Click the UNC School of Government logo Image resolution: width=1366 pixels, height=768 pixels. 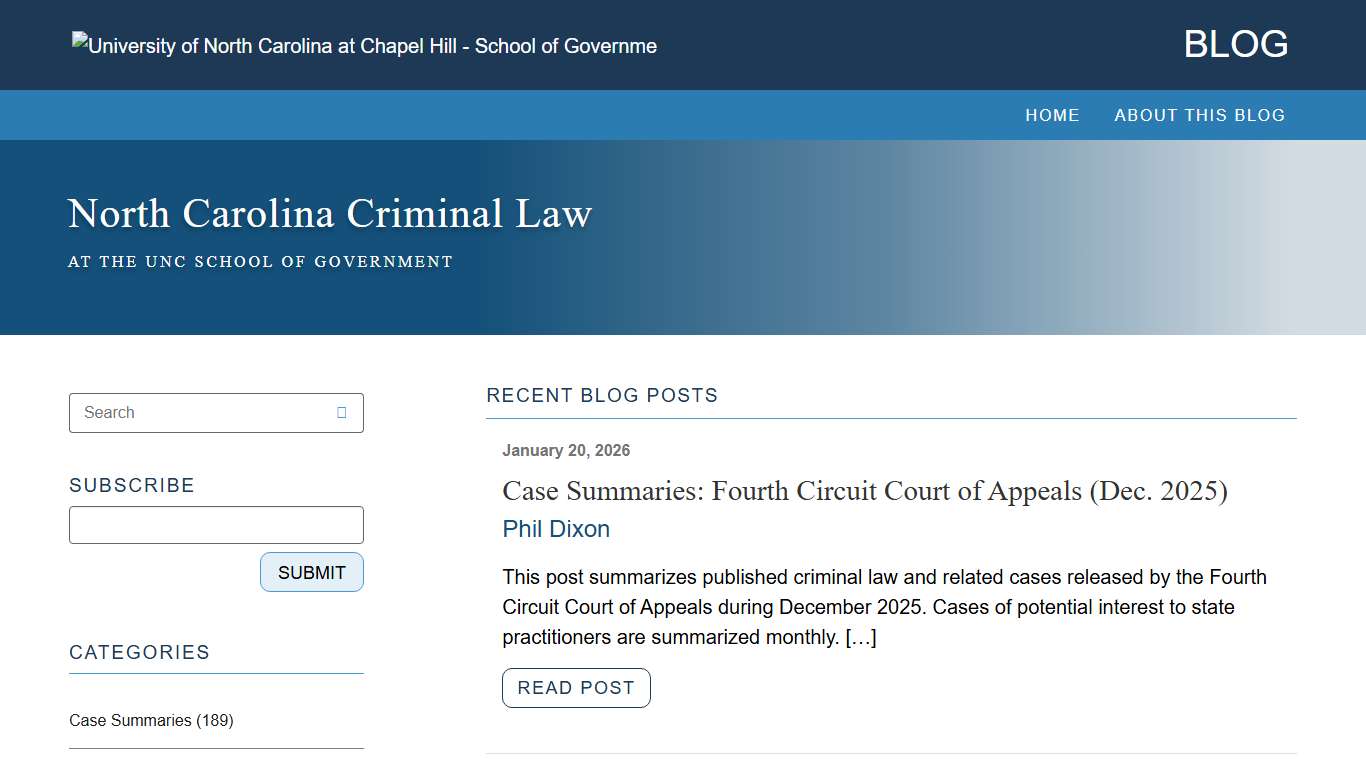click(363, 45)
